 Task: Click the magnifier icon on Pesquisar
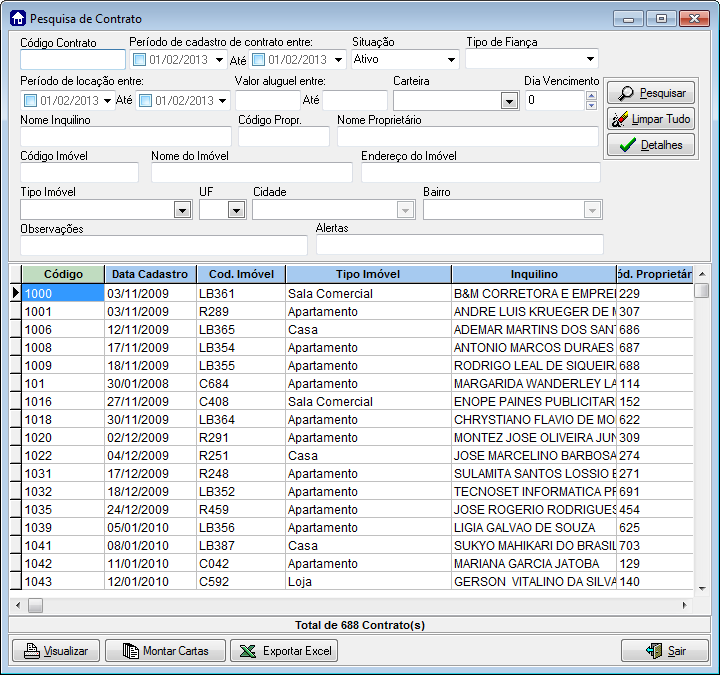[624, 93]
